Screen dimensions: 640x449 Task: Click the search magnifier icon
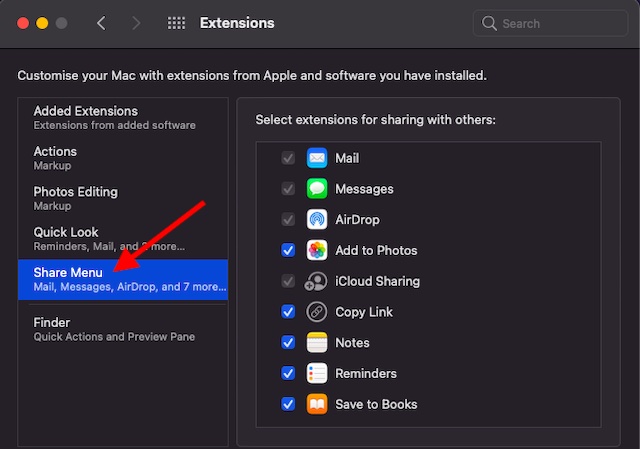pos(489,23)
